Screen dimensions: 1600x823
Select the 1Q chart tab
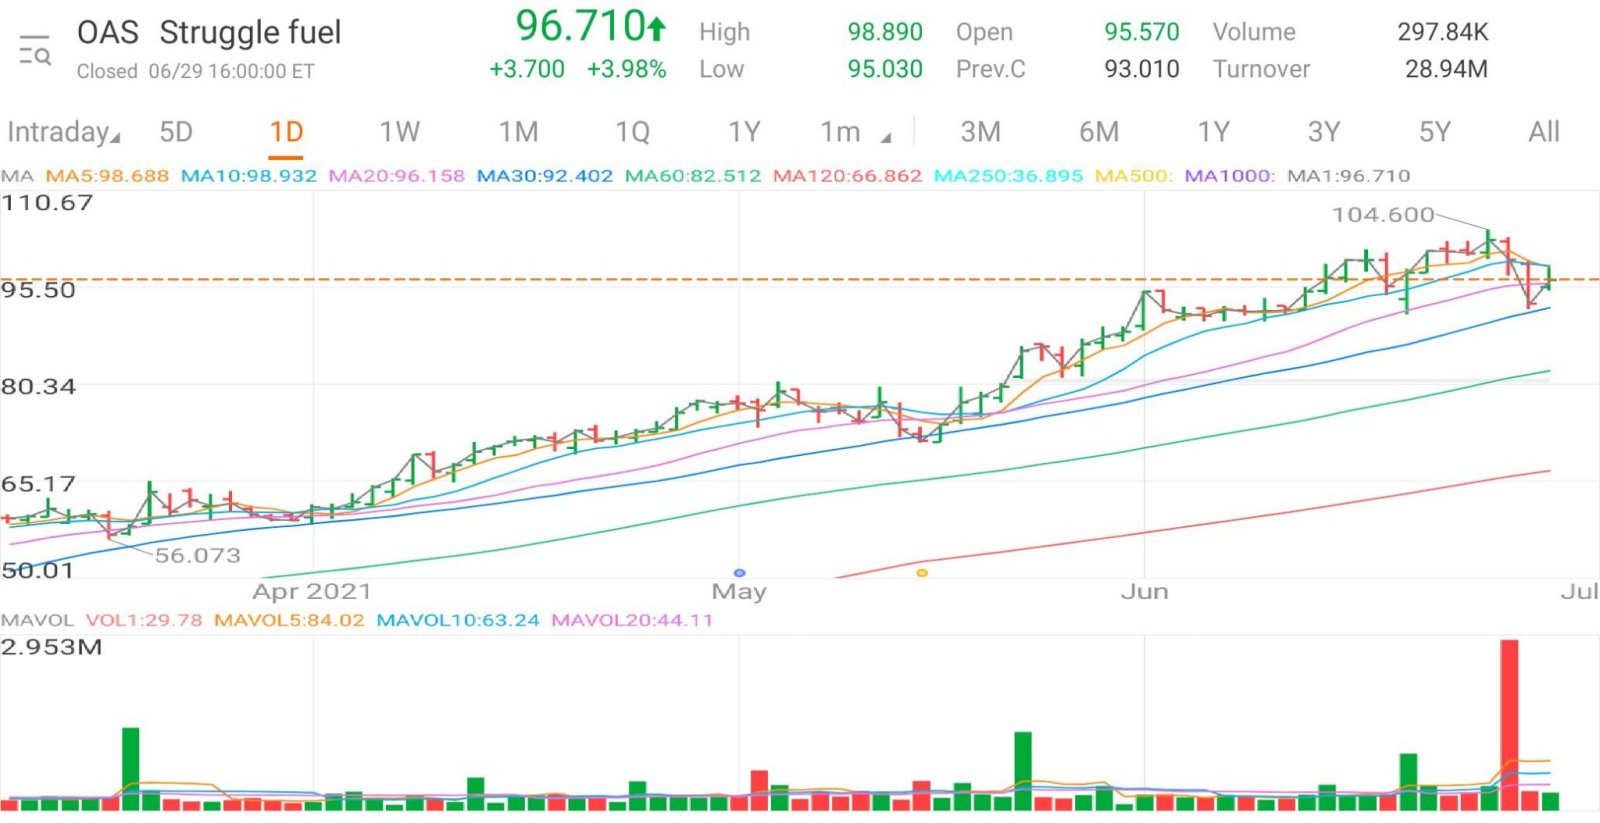[632, 132]
